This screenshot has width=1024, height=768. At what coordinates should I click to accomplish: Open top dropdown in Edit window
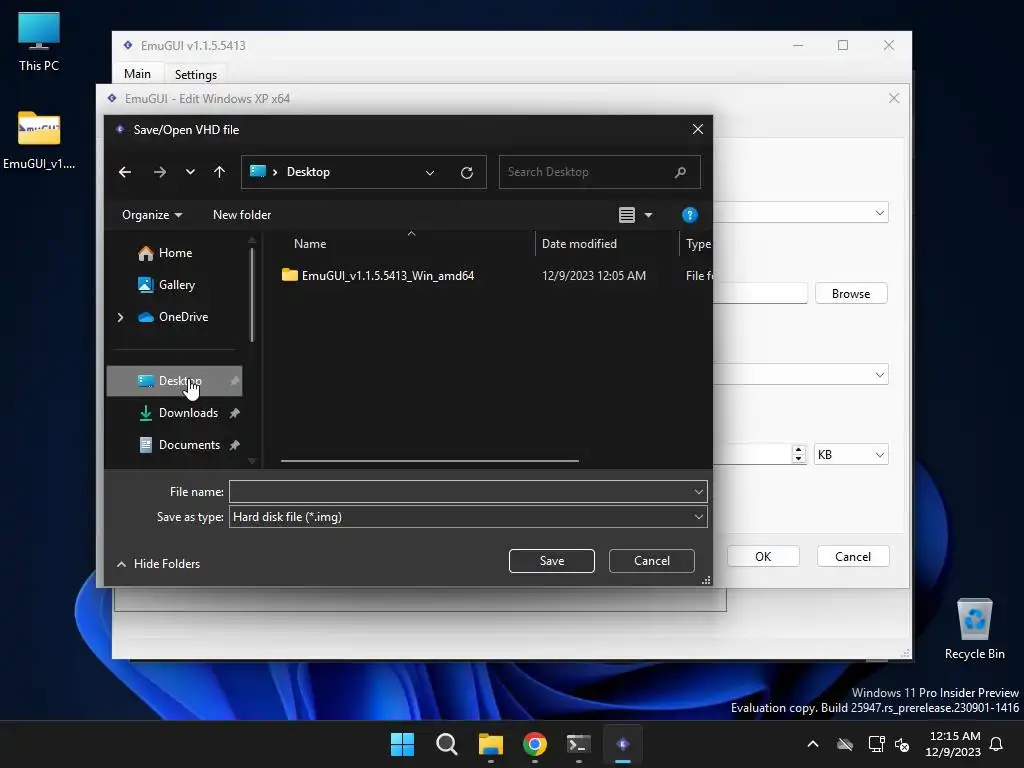point(880,213)
